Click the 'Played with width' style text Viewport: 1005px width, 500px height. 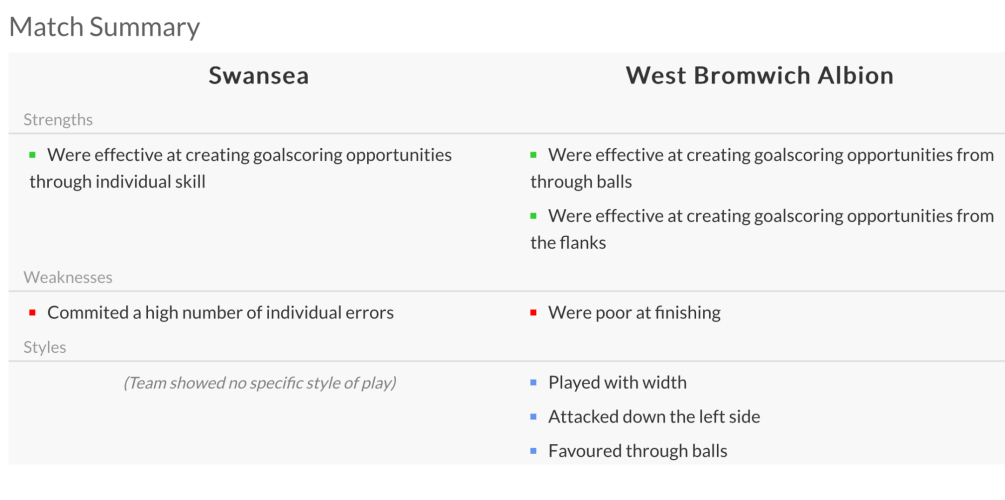click(617, 383)
